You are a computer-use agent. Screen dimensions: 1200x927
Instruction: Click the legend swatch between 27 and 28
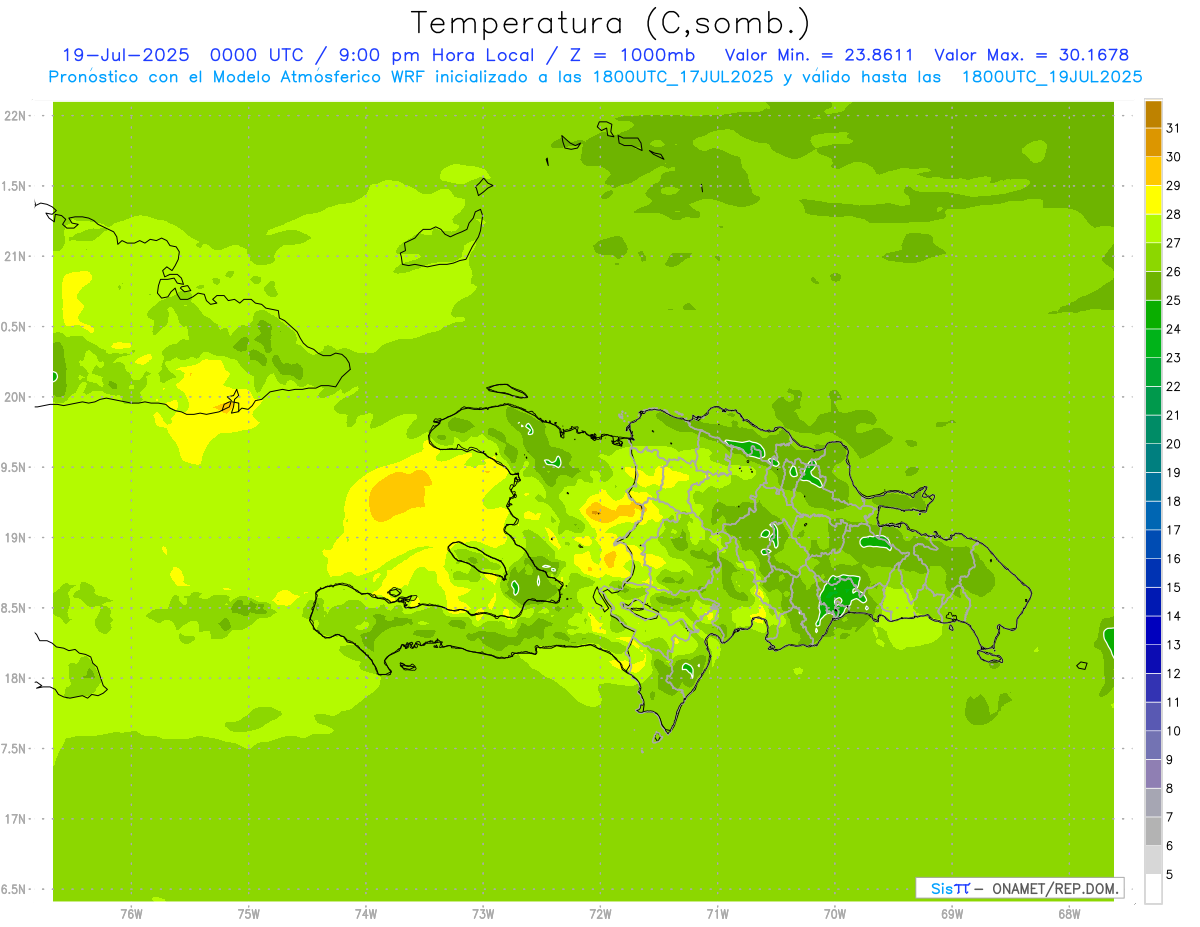[1153, 229]
